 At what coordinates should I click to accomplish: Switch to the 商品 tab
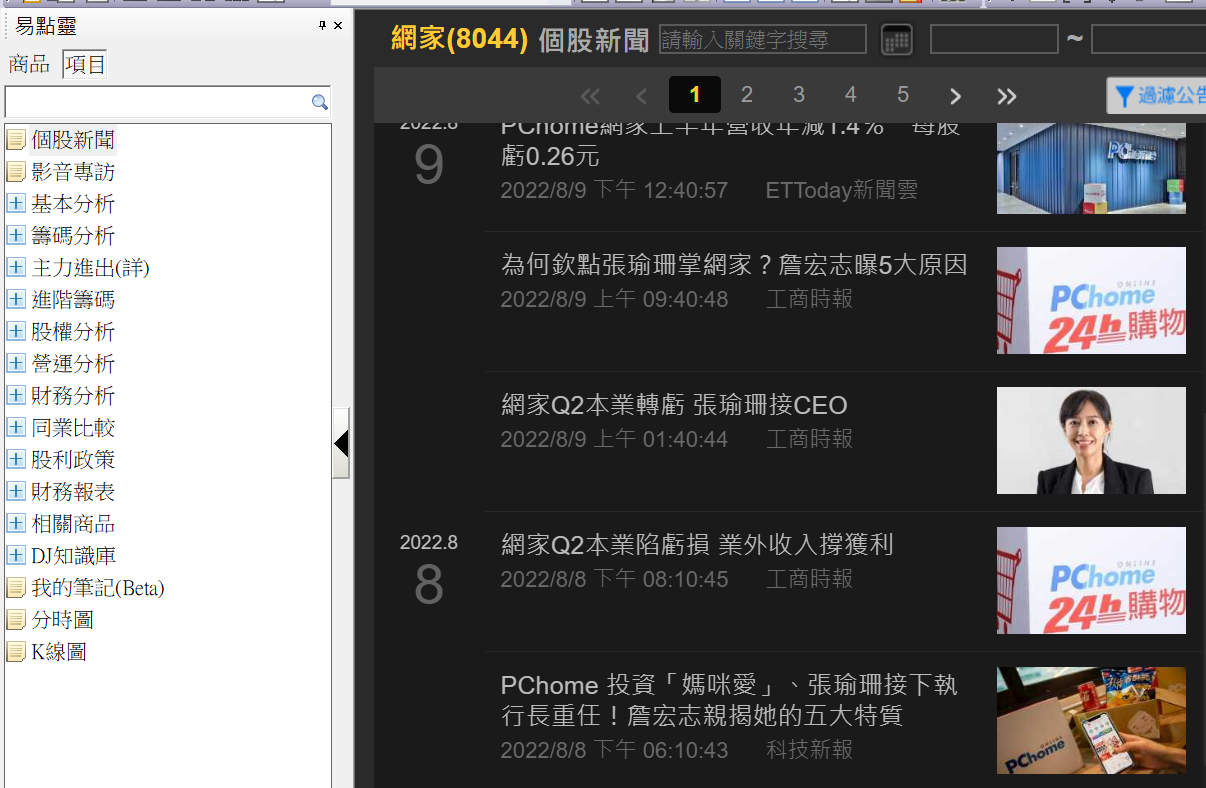coord(29,65)
